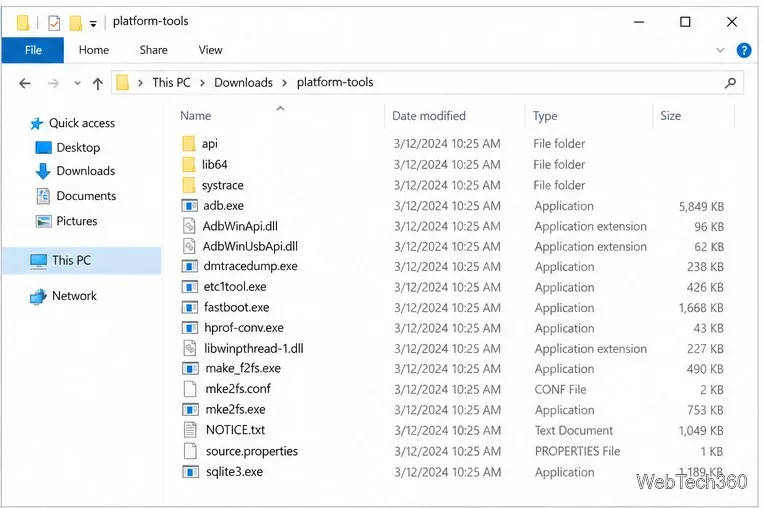The image size is (764, 508).
Task: Click Downloads in the address bar
Action: (244, 83)
